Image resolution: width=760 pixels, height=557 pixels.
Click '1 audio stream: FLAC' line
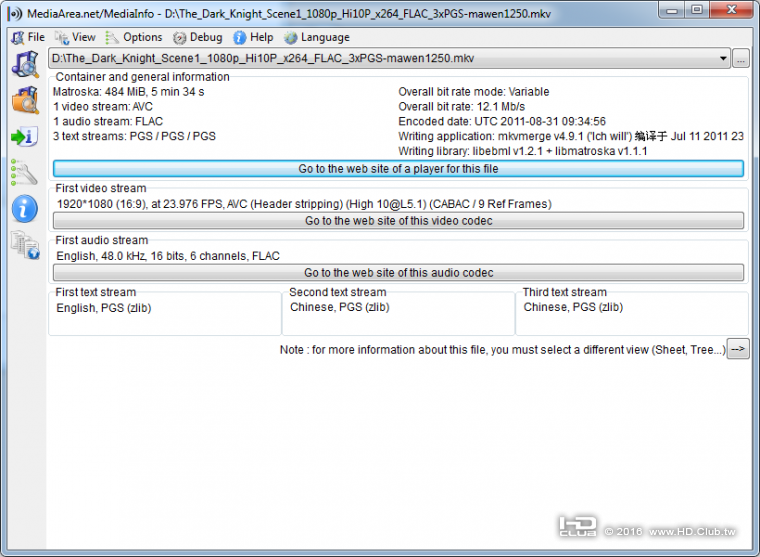click(108, 121)
